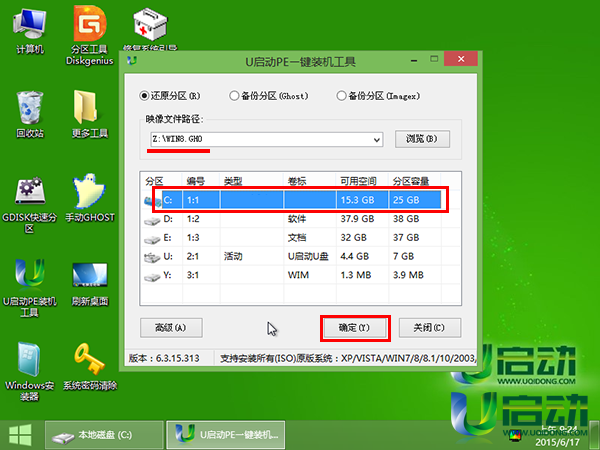Click 可用空间 column header
The height and width of the screenshot is (450, 600).
click(x=359, y=181)
